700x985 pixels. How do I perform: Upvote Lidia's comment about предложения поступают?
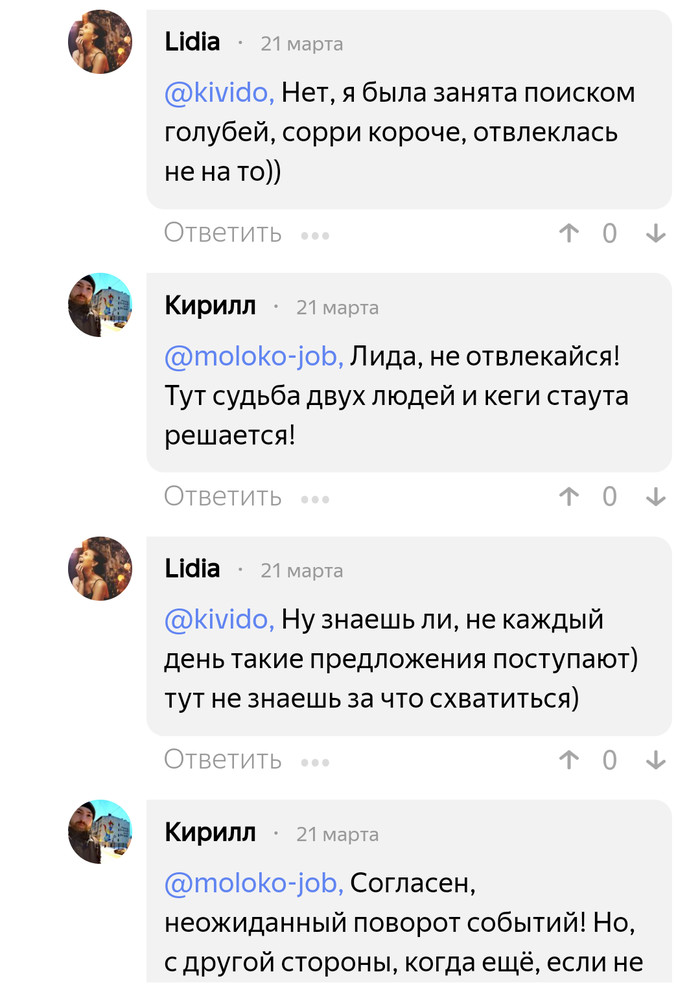569,760
